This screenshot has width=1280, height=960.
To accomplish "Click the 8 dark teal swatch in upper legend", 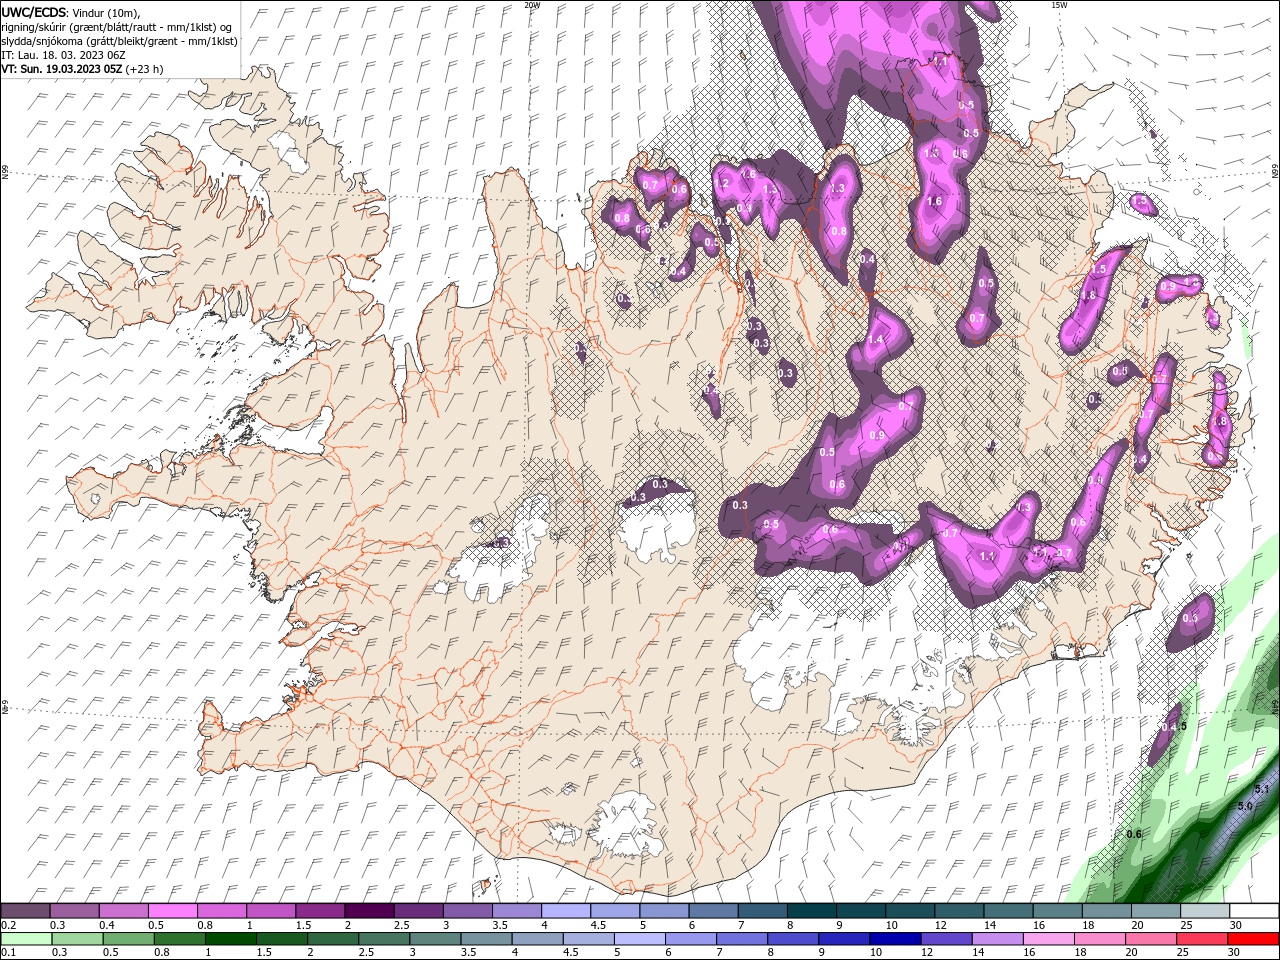I will (x=811, y=911).
